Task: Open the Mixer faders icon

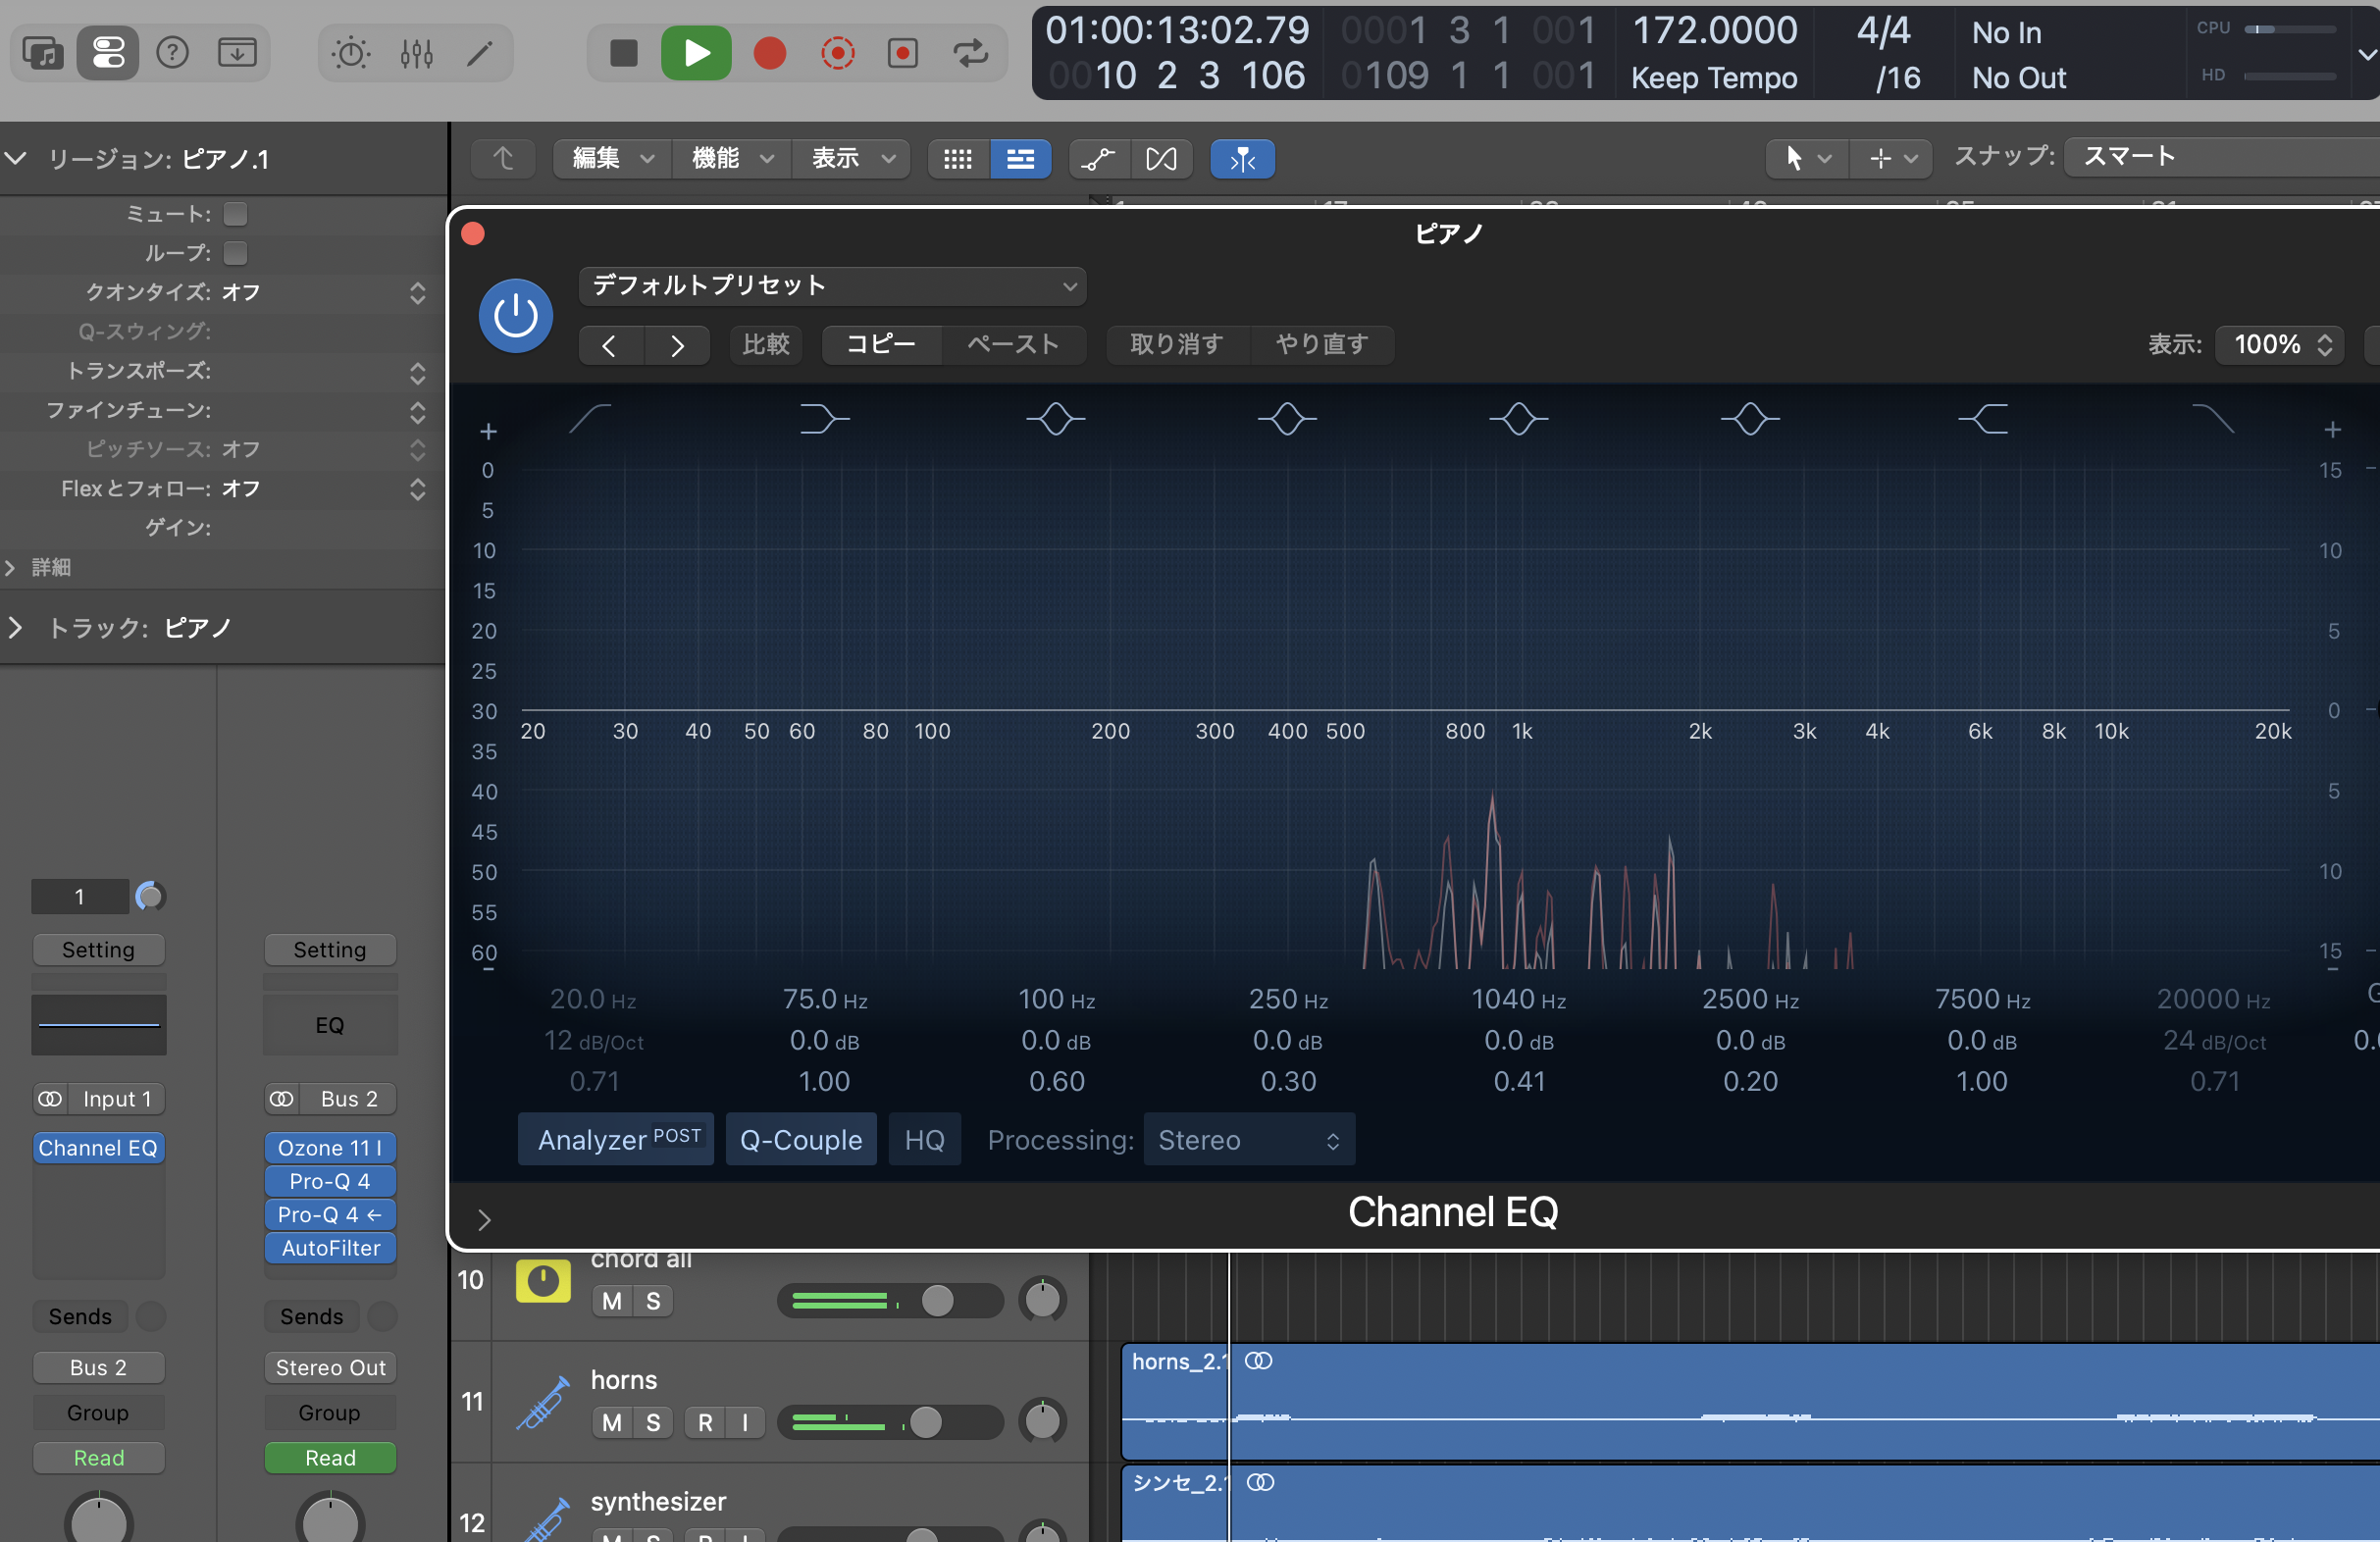Action: (416, 52)
